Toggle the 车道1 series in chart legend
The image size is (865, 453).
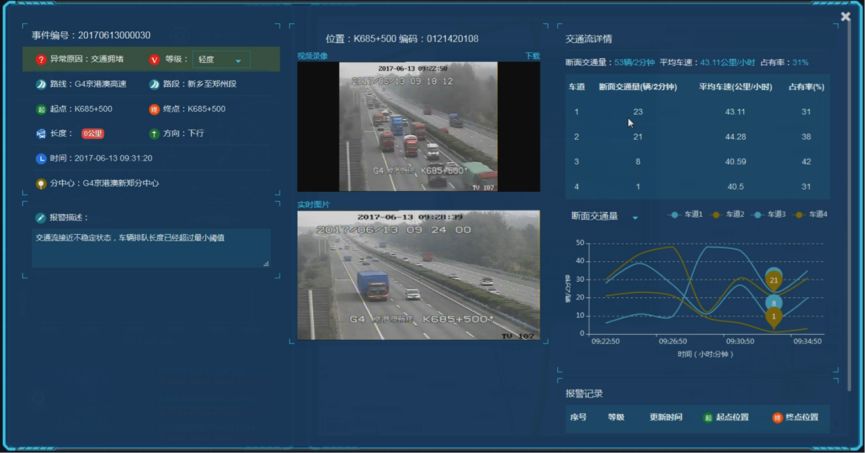click(686, 215)
